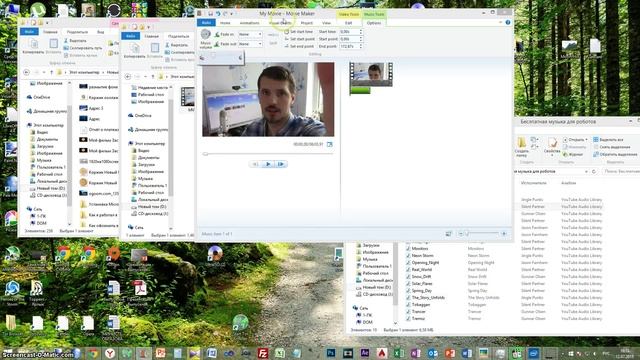640x360 pixels.
Task: Click the Исполнители column header
Action: click(x=533, y=183)
